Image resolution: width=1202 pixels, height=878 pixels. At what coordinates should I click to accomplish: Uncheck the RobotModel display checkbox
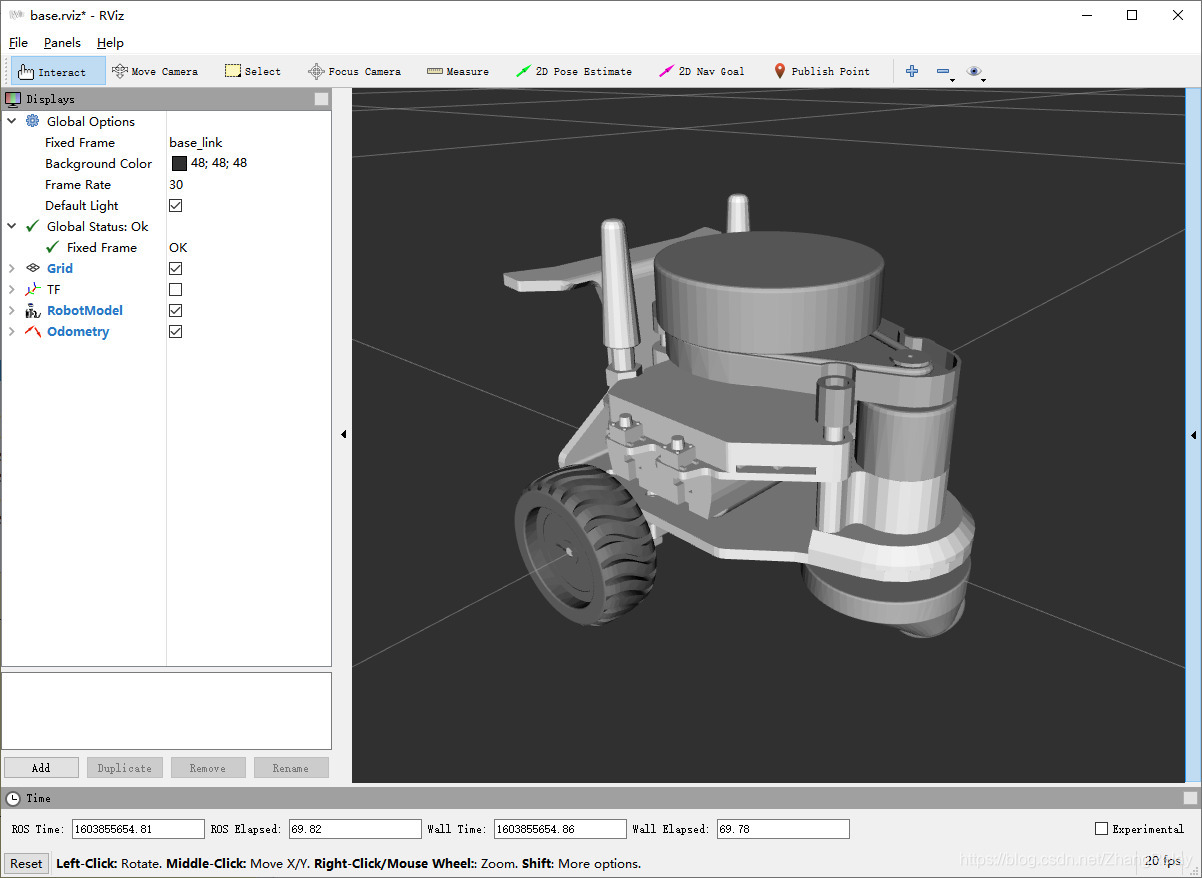click(176, 310)
